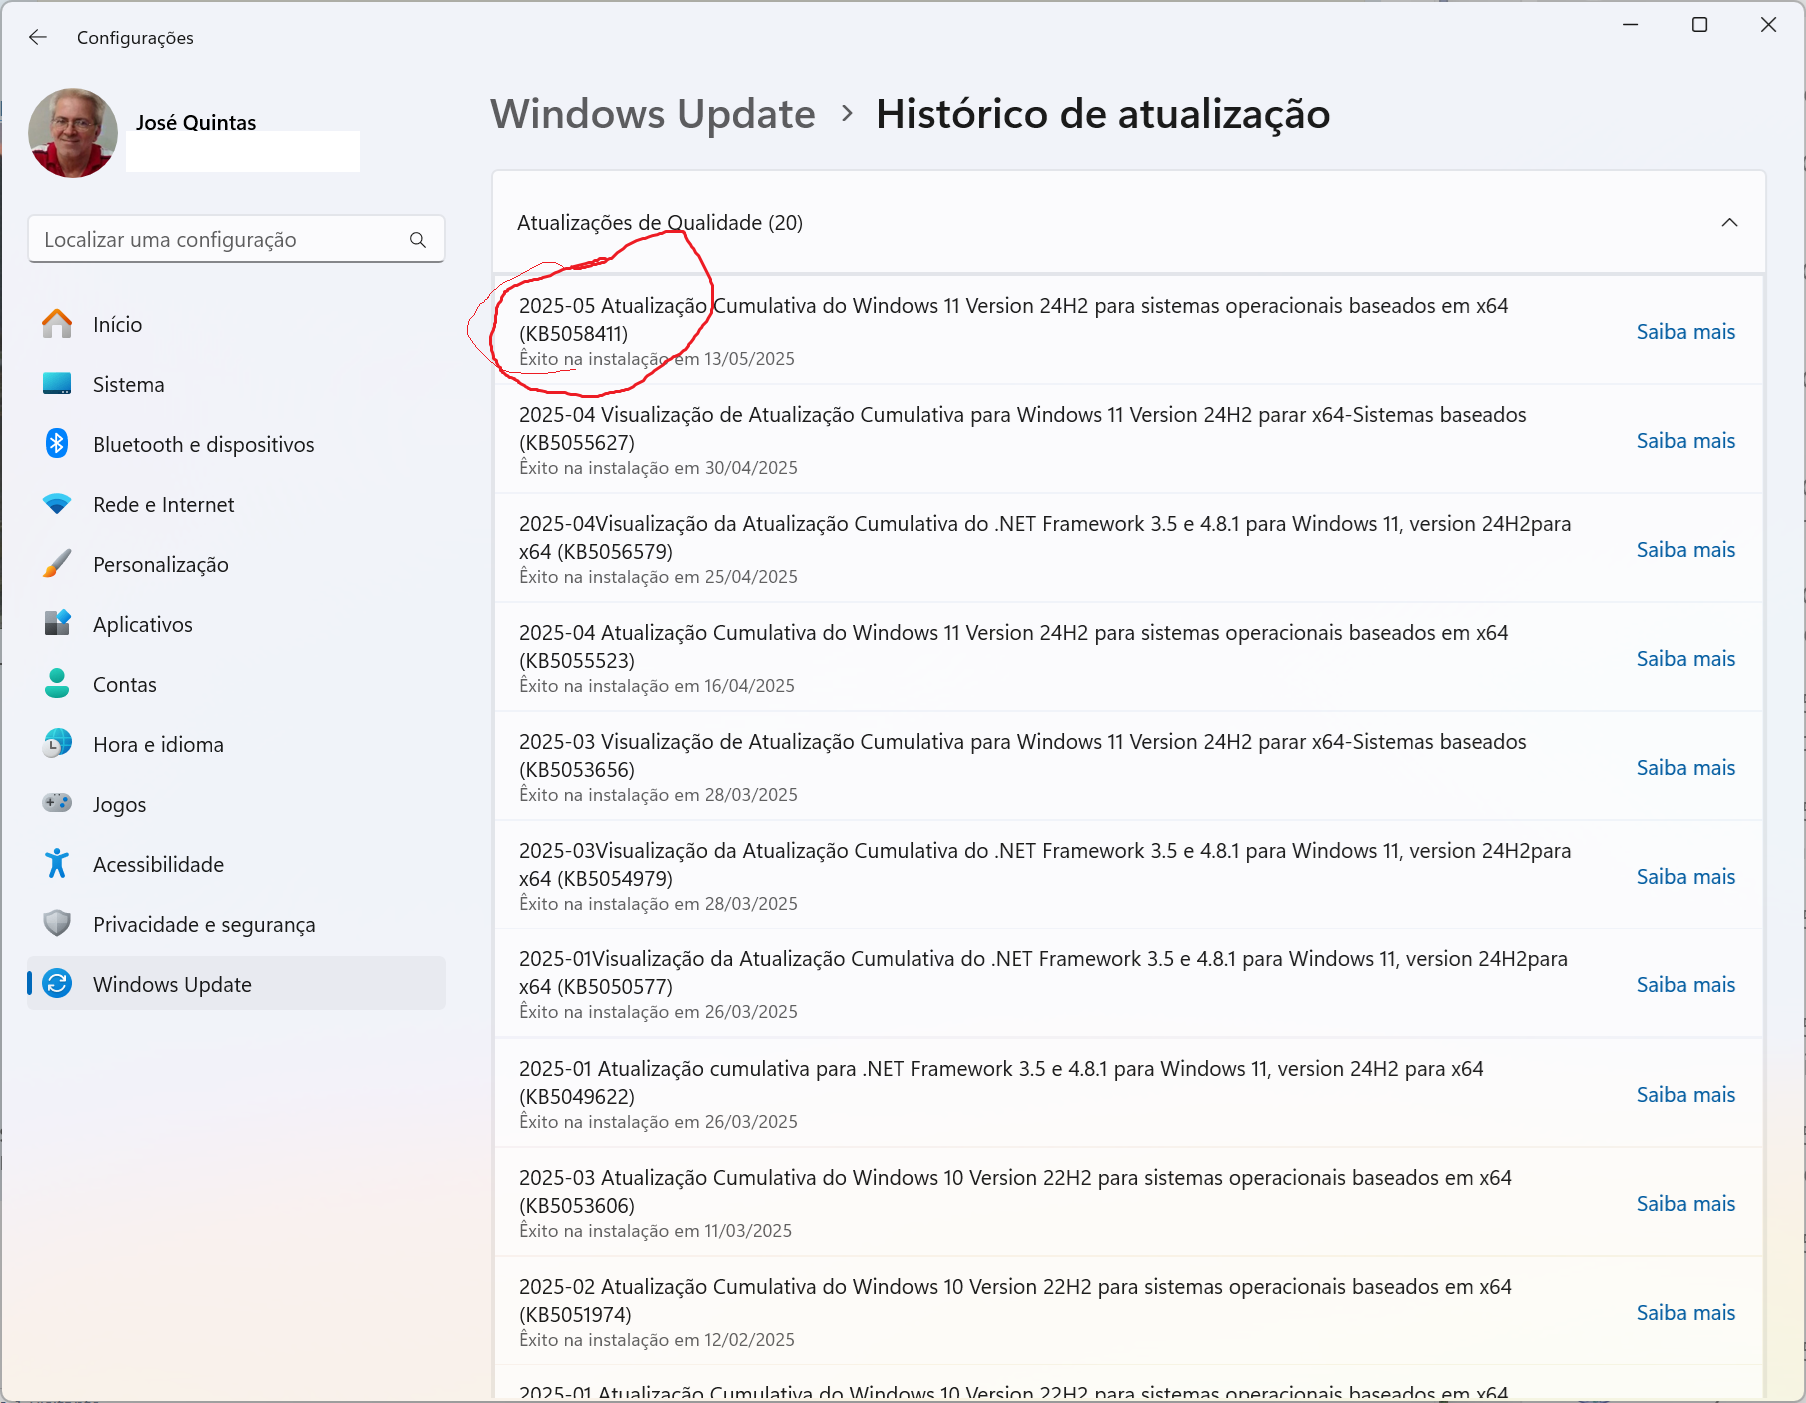Click Saiba mais for KB5053606
Image resolution: width=1806 pixels, height=1403 pixels.
(1685, 1204)
